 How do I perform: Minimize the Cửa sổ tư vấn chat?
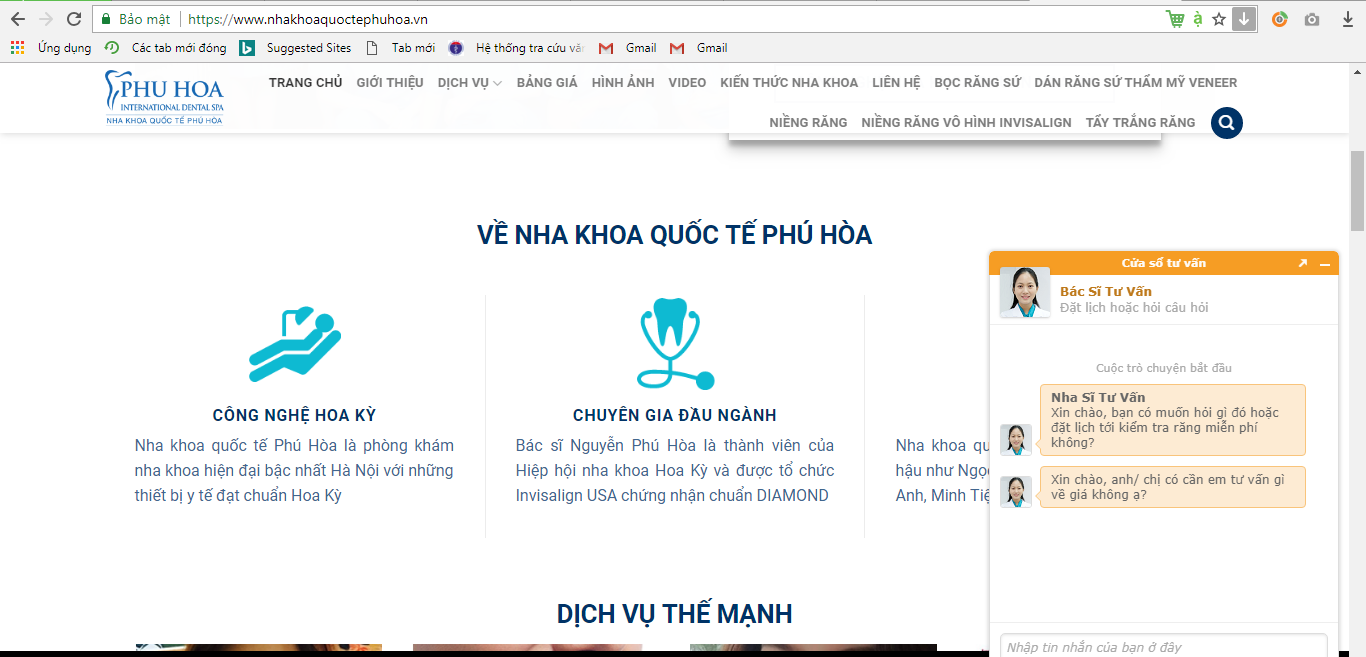[1325, 264]
